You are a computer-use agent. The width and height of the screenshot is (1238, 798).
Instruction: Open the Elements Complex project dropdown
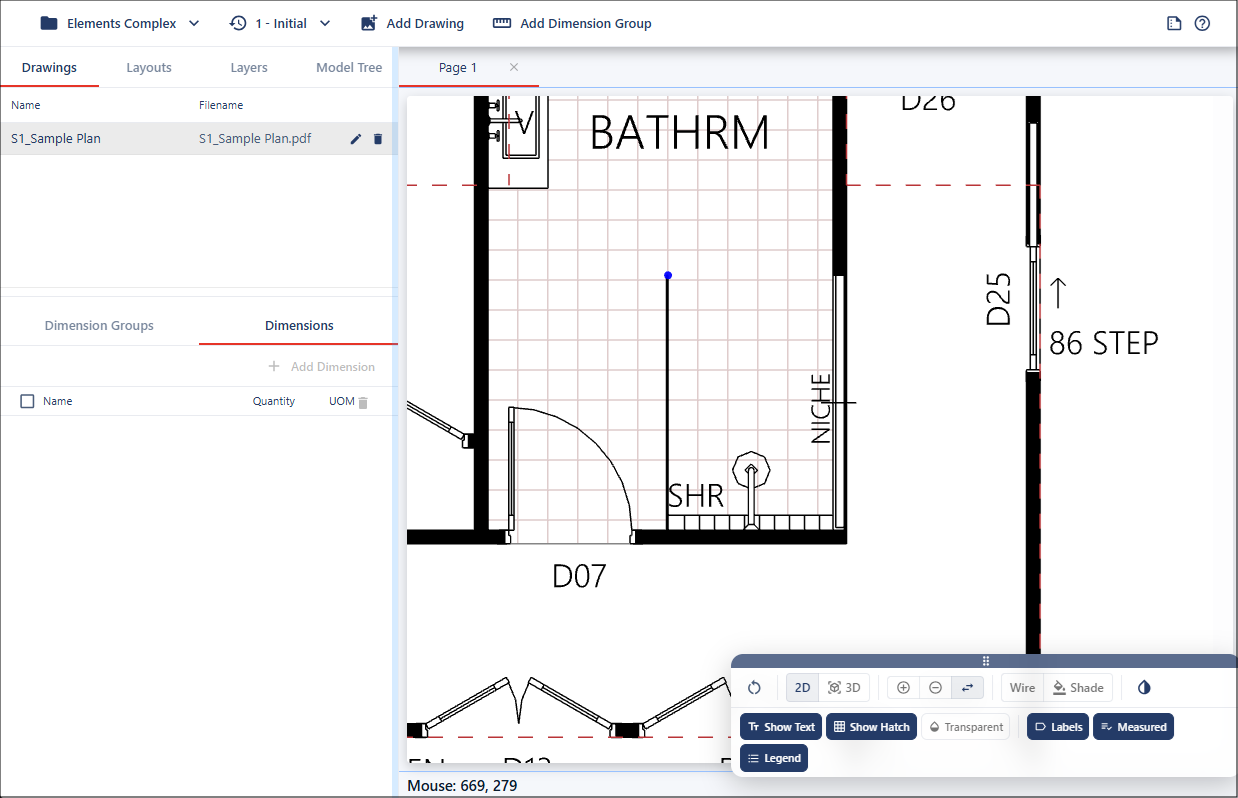(120, 23)
